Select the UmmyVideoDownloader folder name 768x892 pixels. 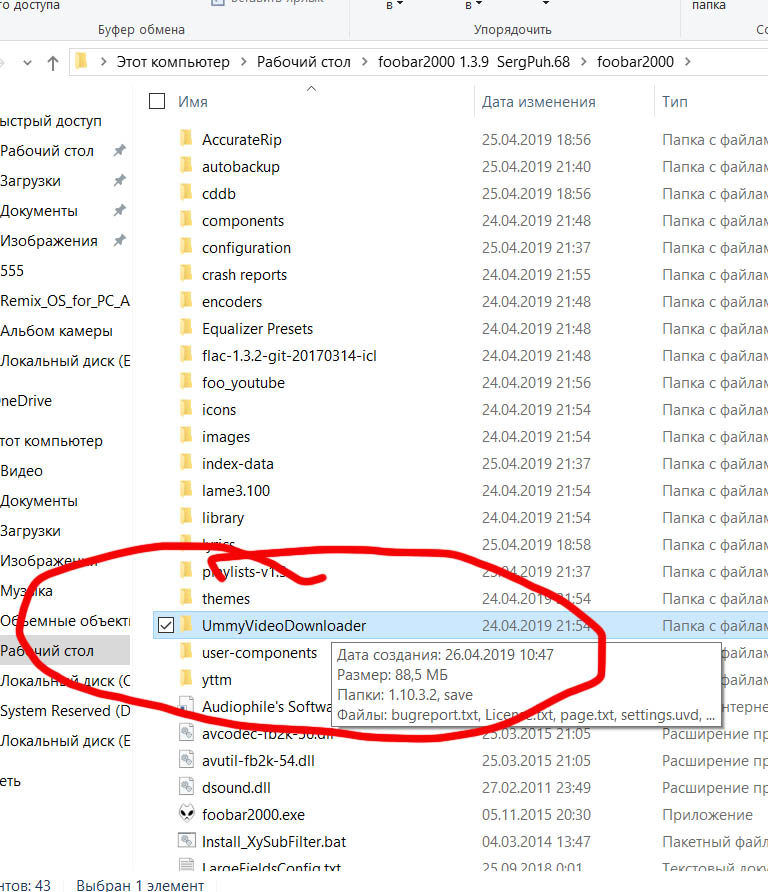coord(284,626)
